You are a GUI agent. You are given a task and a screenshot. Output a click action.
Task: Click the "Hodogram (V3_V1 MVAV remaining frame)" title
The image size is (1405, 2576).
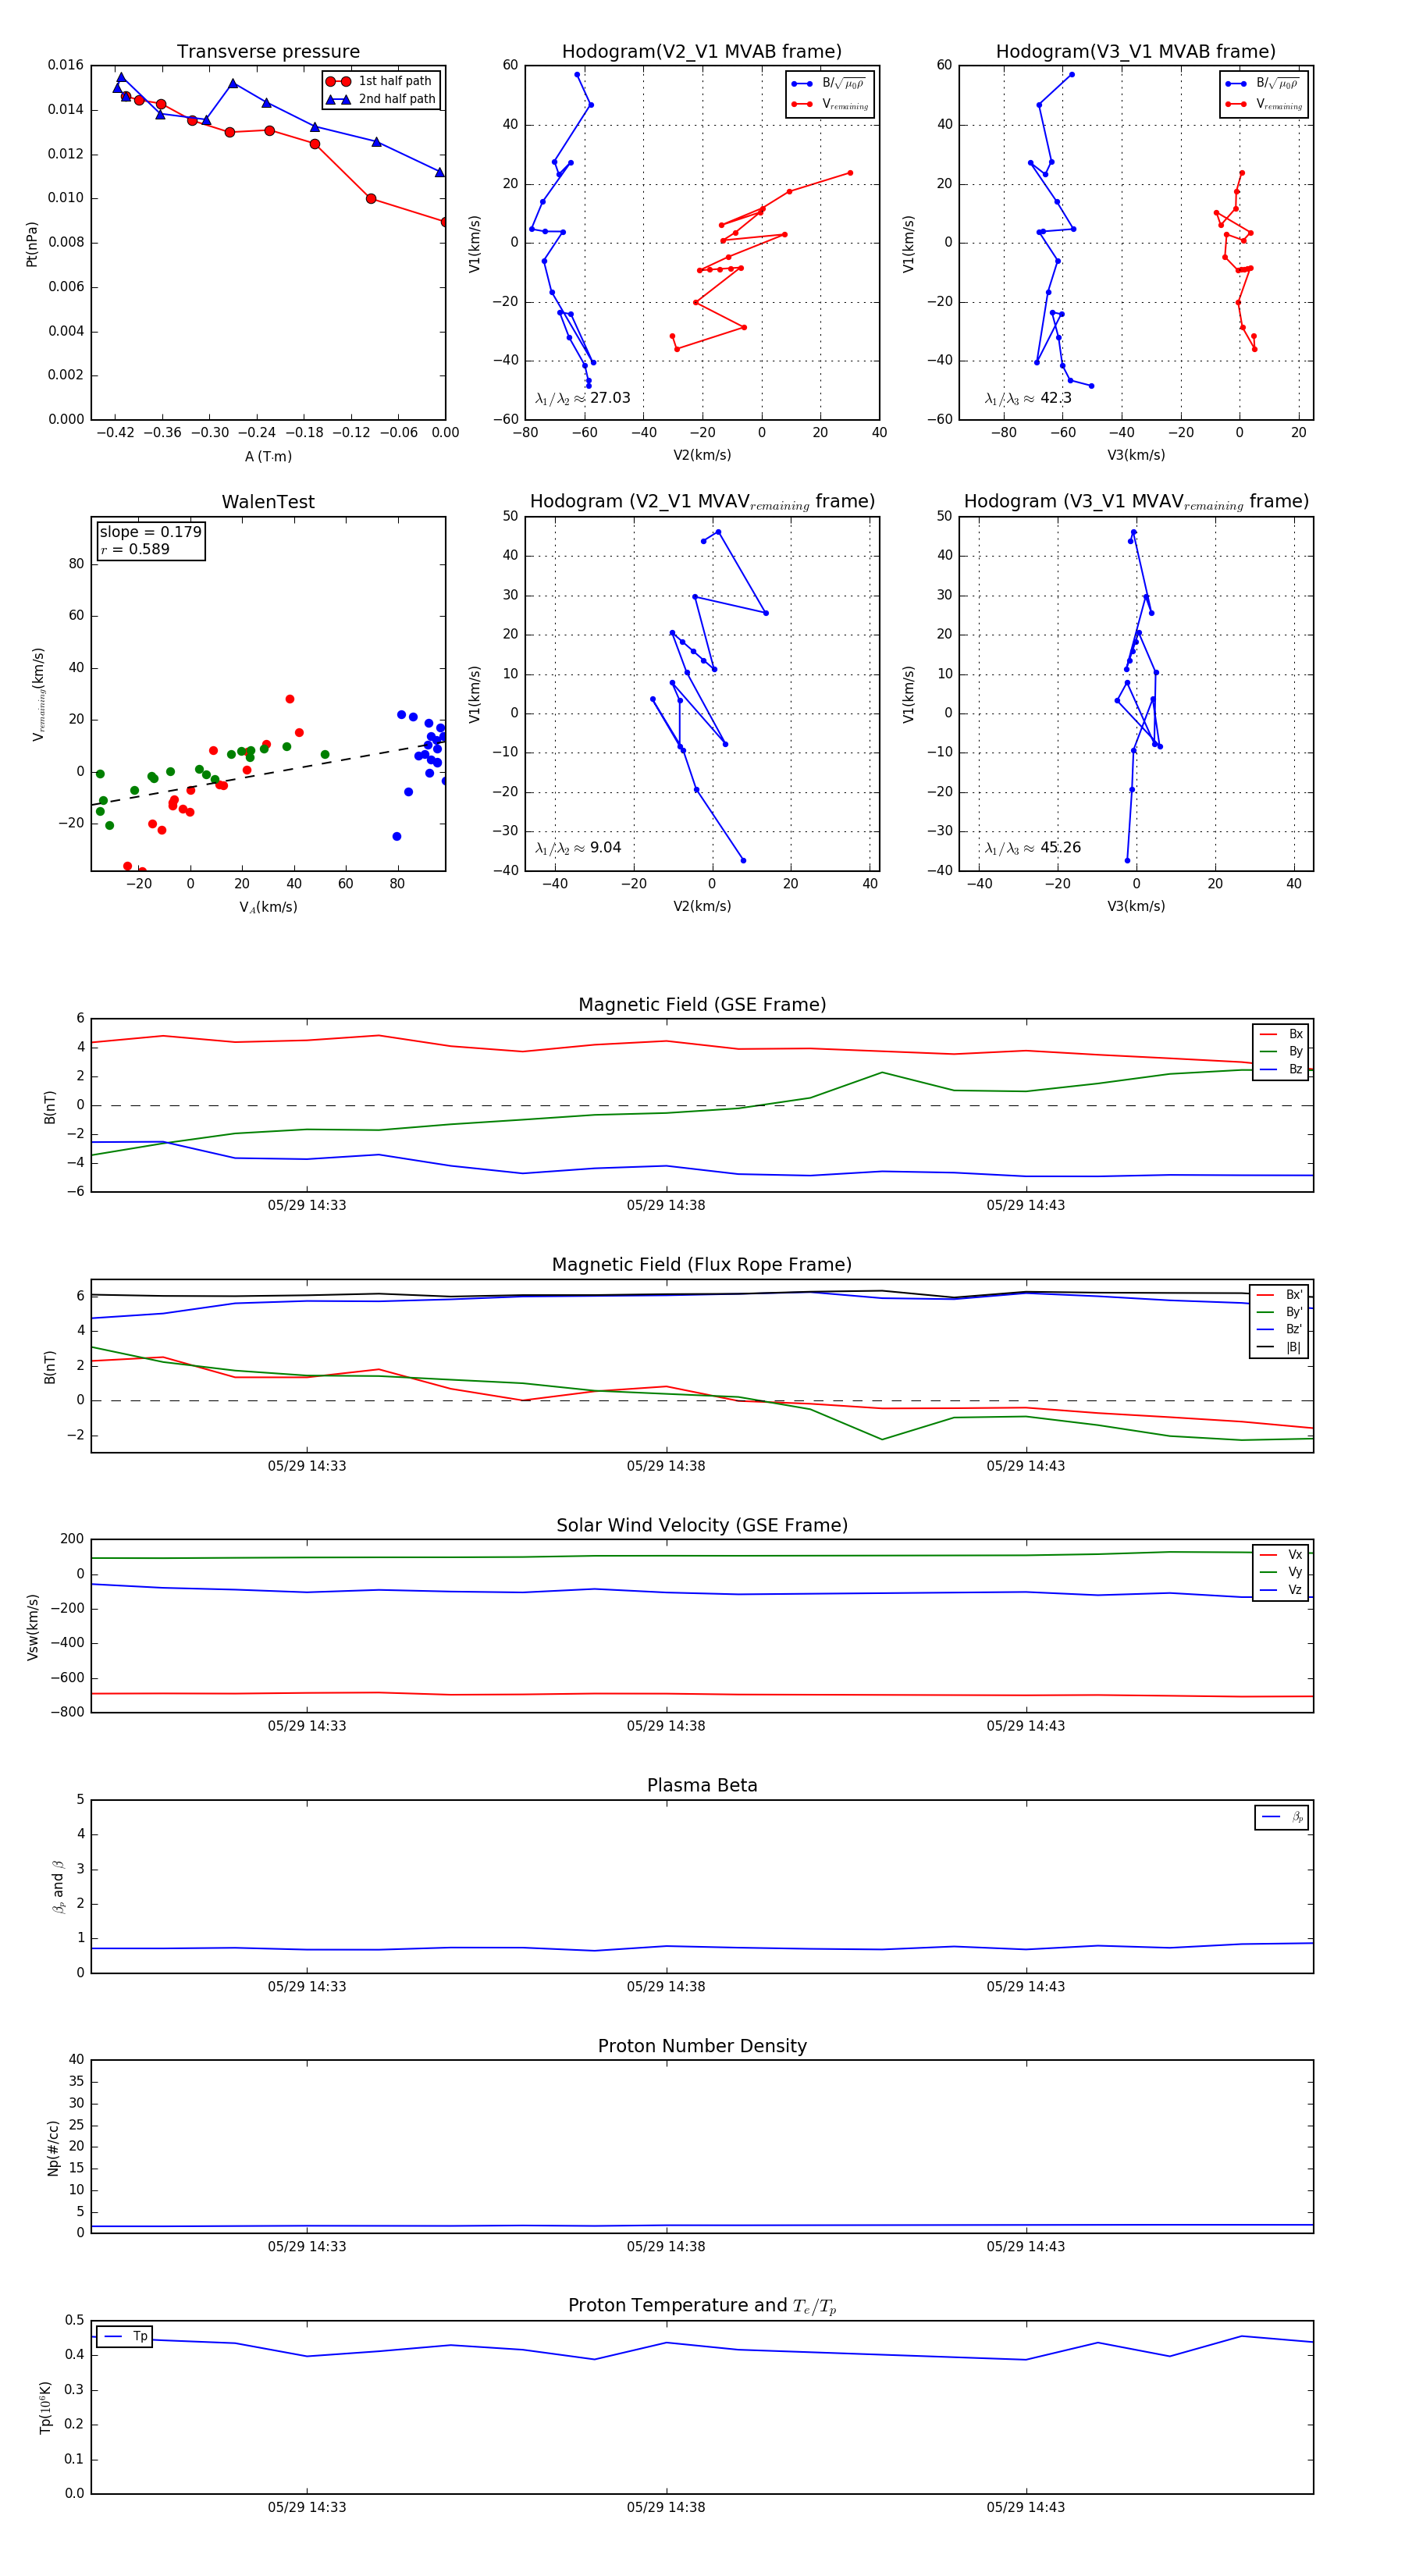(x=1136, y=502)
